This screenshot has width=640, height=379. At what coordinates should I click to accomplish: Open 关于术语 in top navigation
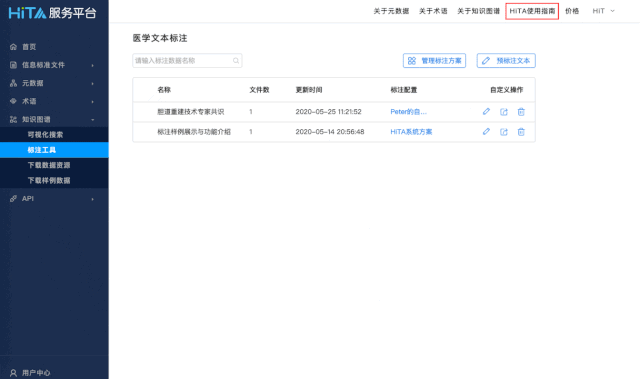point(433,11)
